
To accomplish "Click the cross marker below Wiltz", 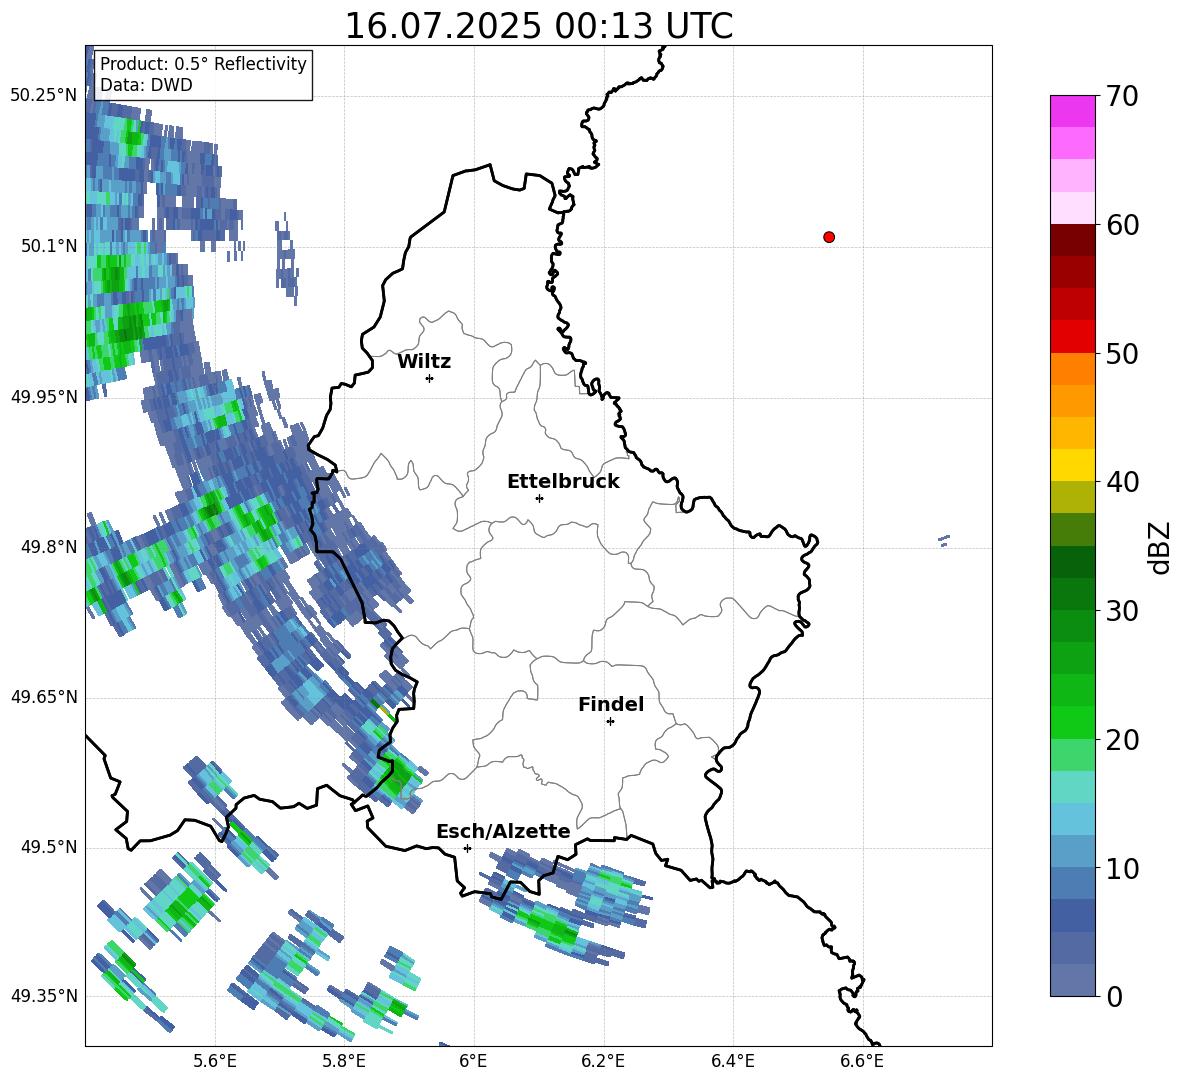I will tap(430, 378).
